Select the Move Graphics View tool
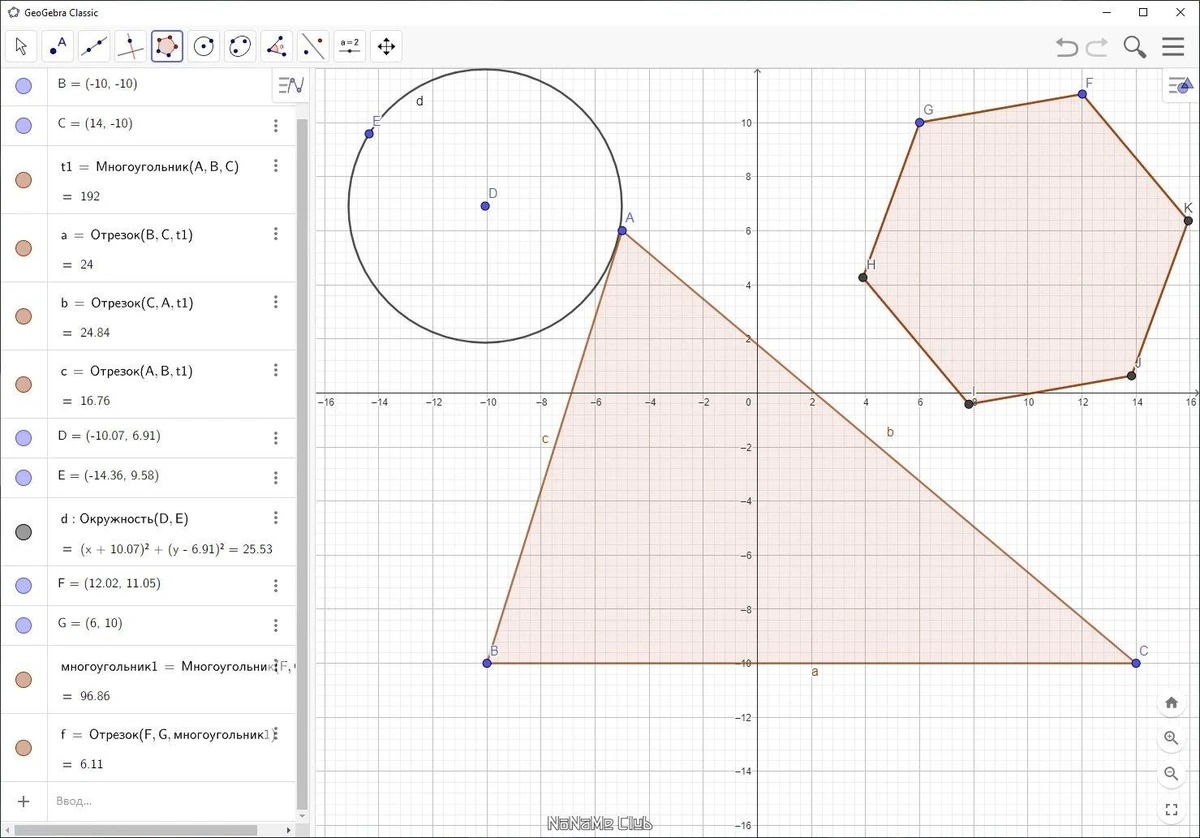Viewport: 1200px width, 838px height. point(386,46)
